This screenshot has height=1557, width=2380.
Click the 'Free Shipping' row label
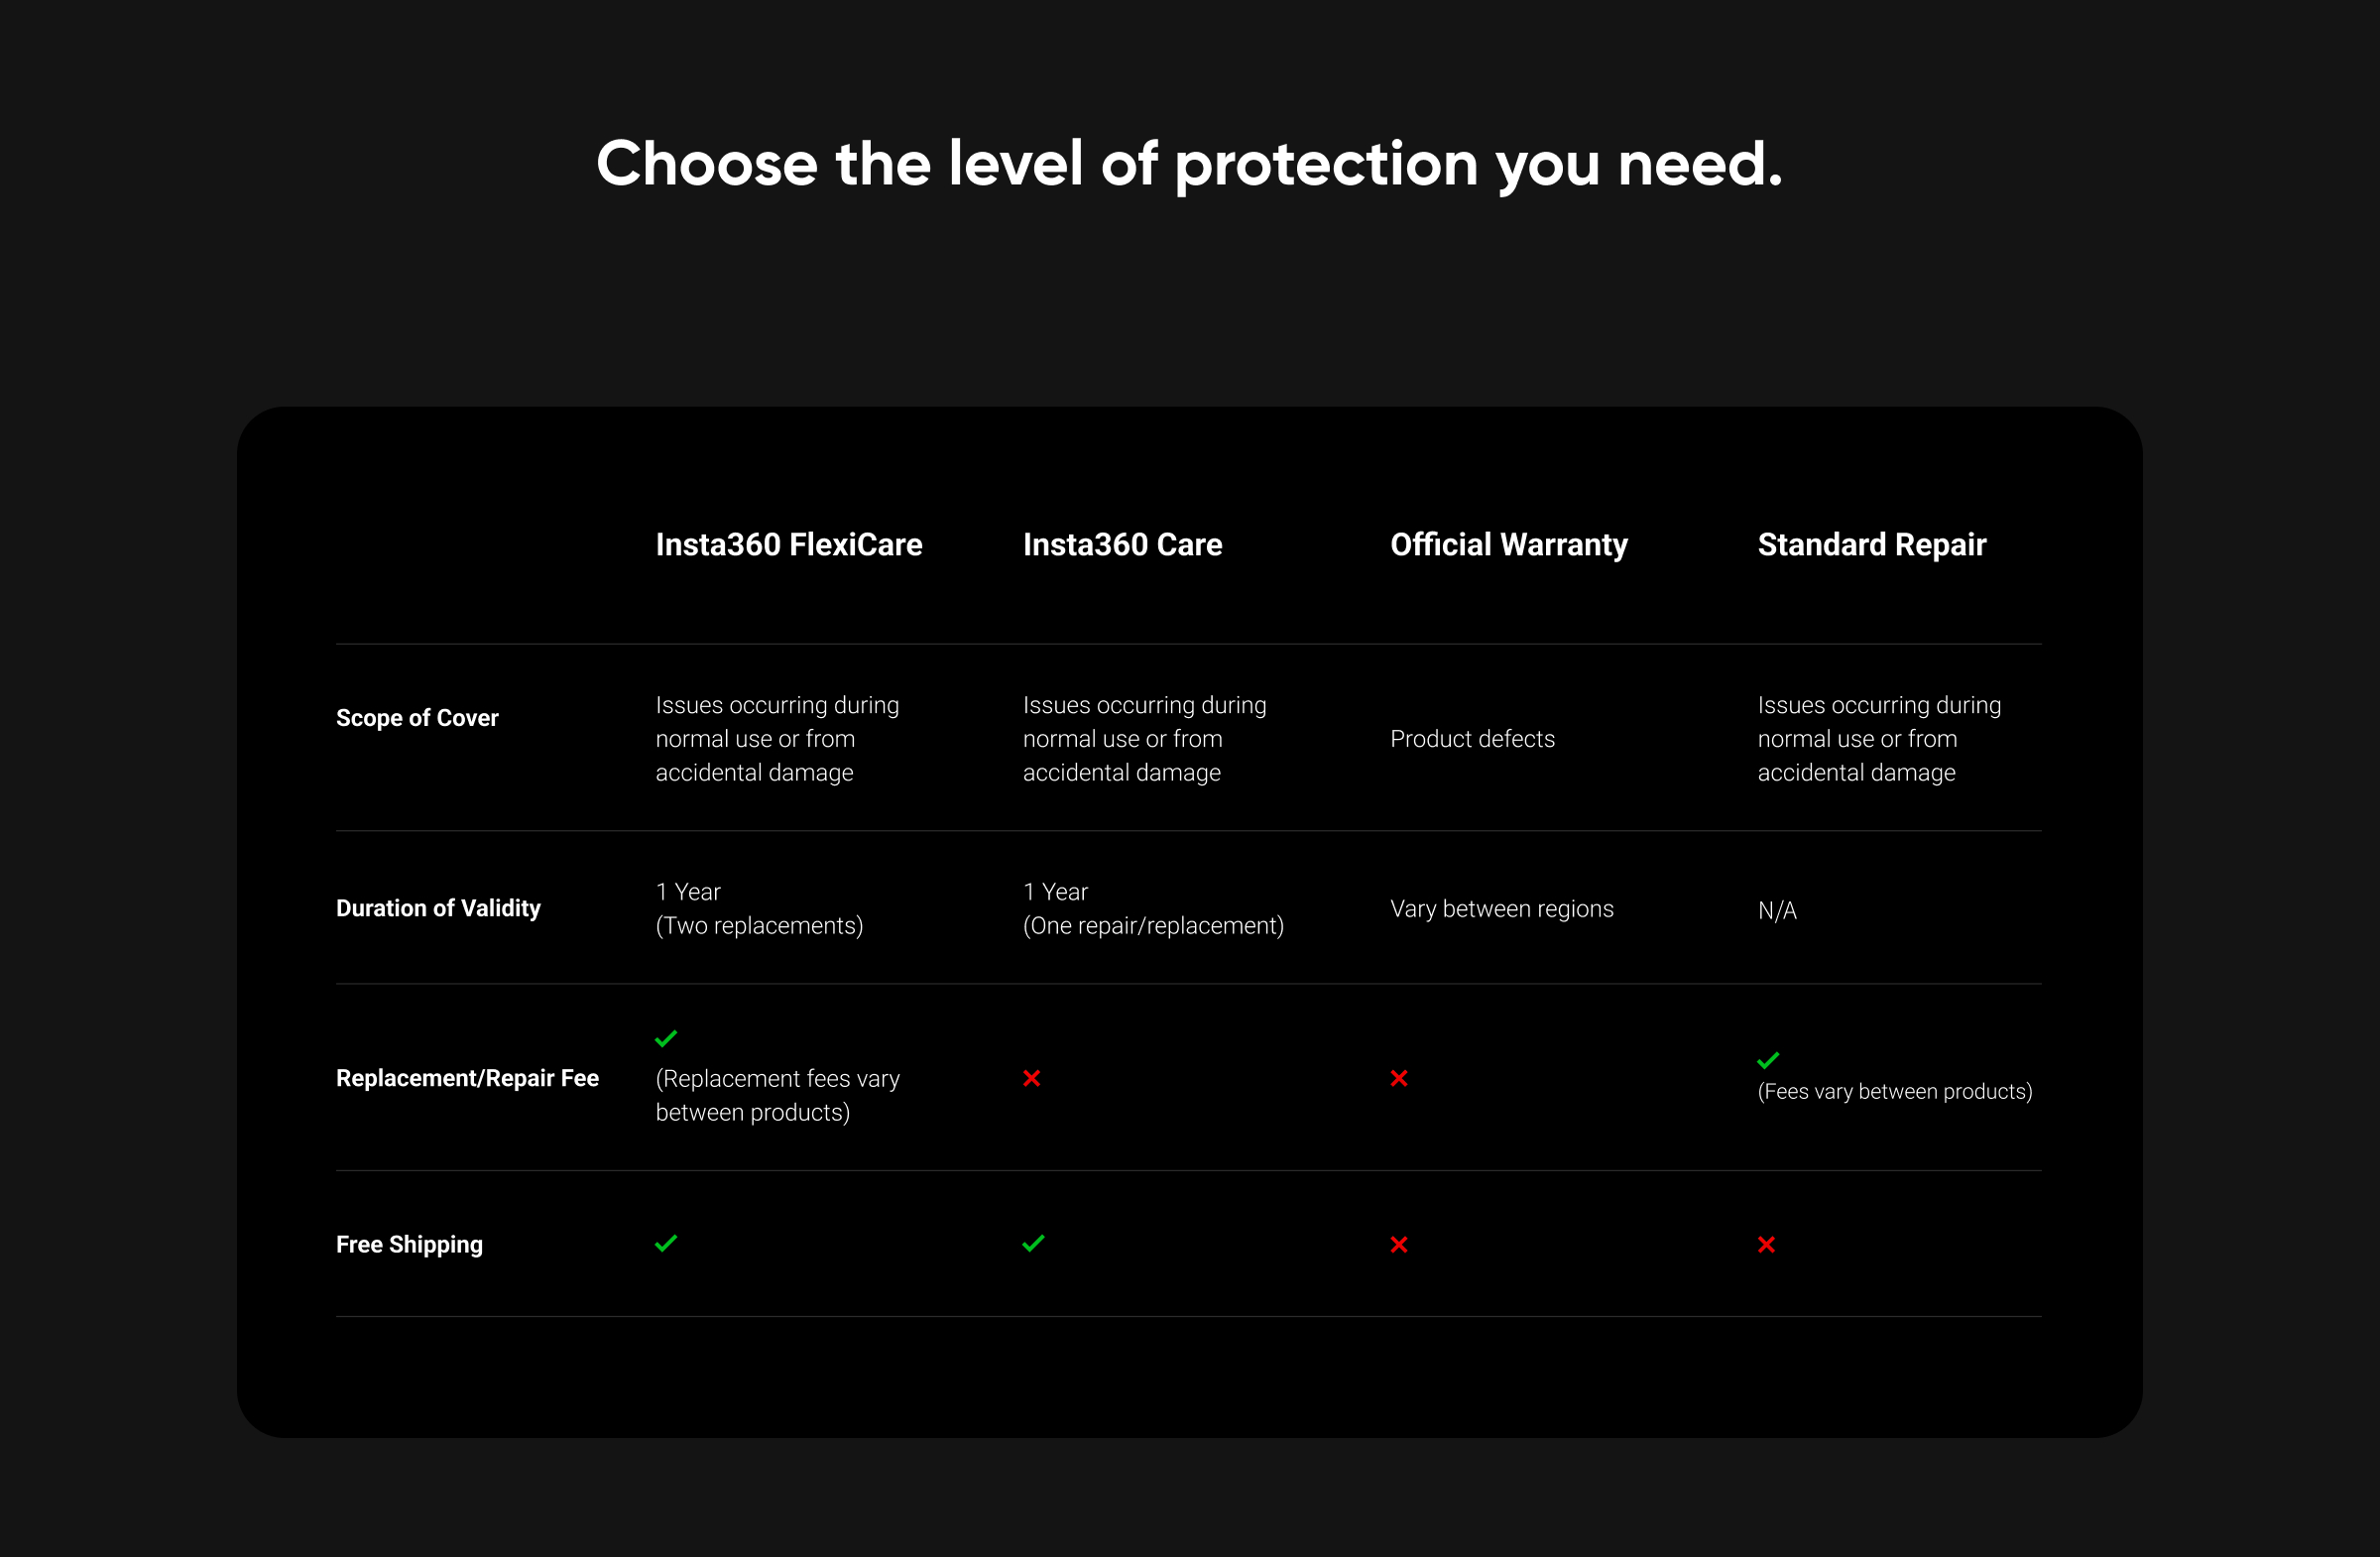[409, 1244]
